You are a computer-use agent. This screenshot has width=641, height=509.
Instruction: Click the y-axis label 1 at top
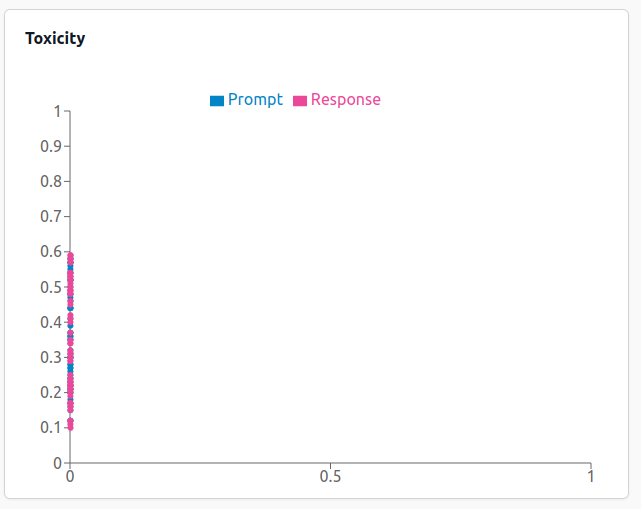58,111
